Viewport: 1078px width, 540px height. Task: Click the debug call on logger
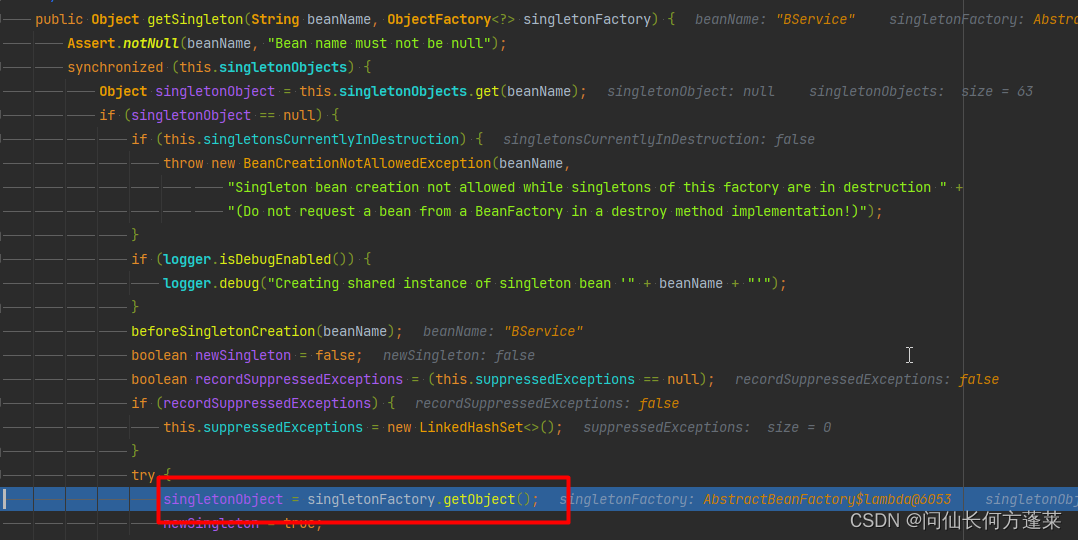tap(239, 283)
